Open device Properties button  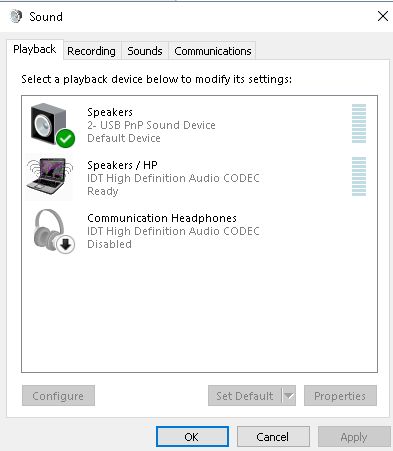[340, 396]
